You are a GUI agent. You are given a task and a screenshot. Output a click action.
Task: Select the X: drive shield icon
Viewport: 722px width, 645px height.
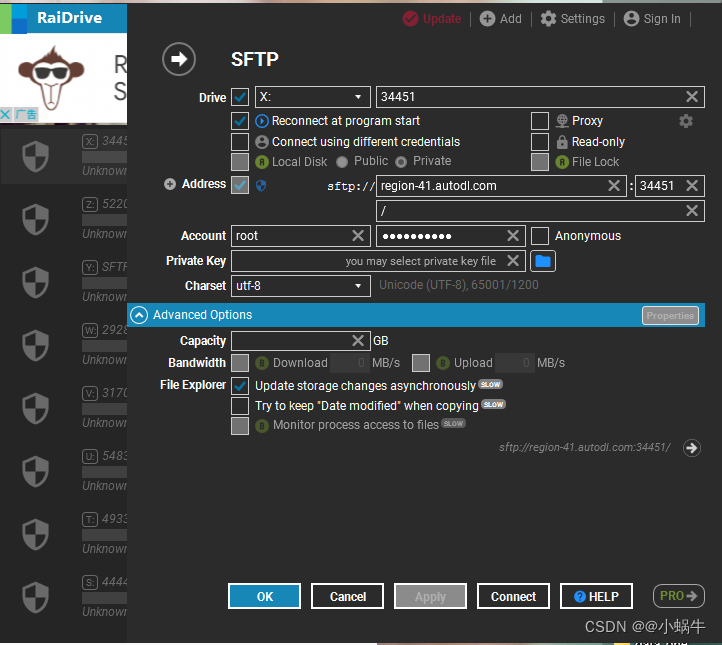(x=35, y=157)
